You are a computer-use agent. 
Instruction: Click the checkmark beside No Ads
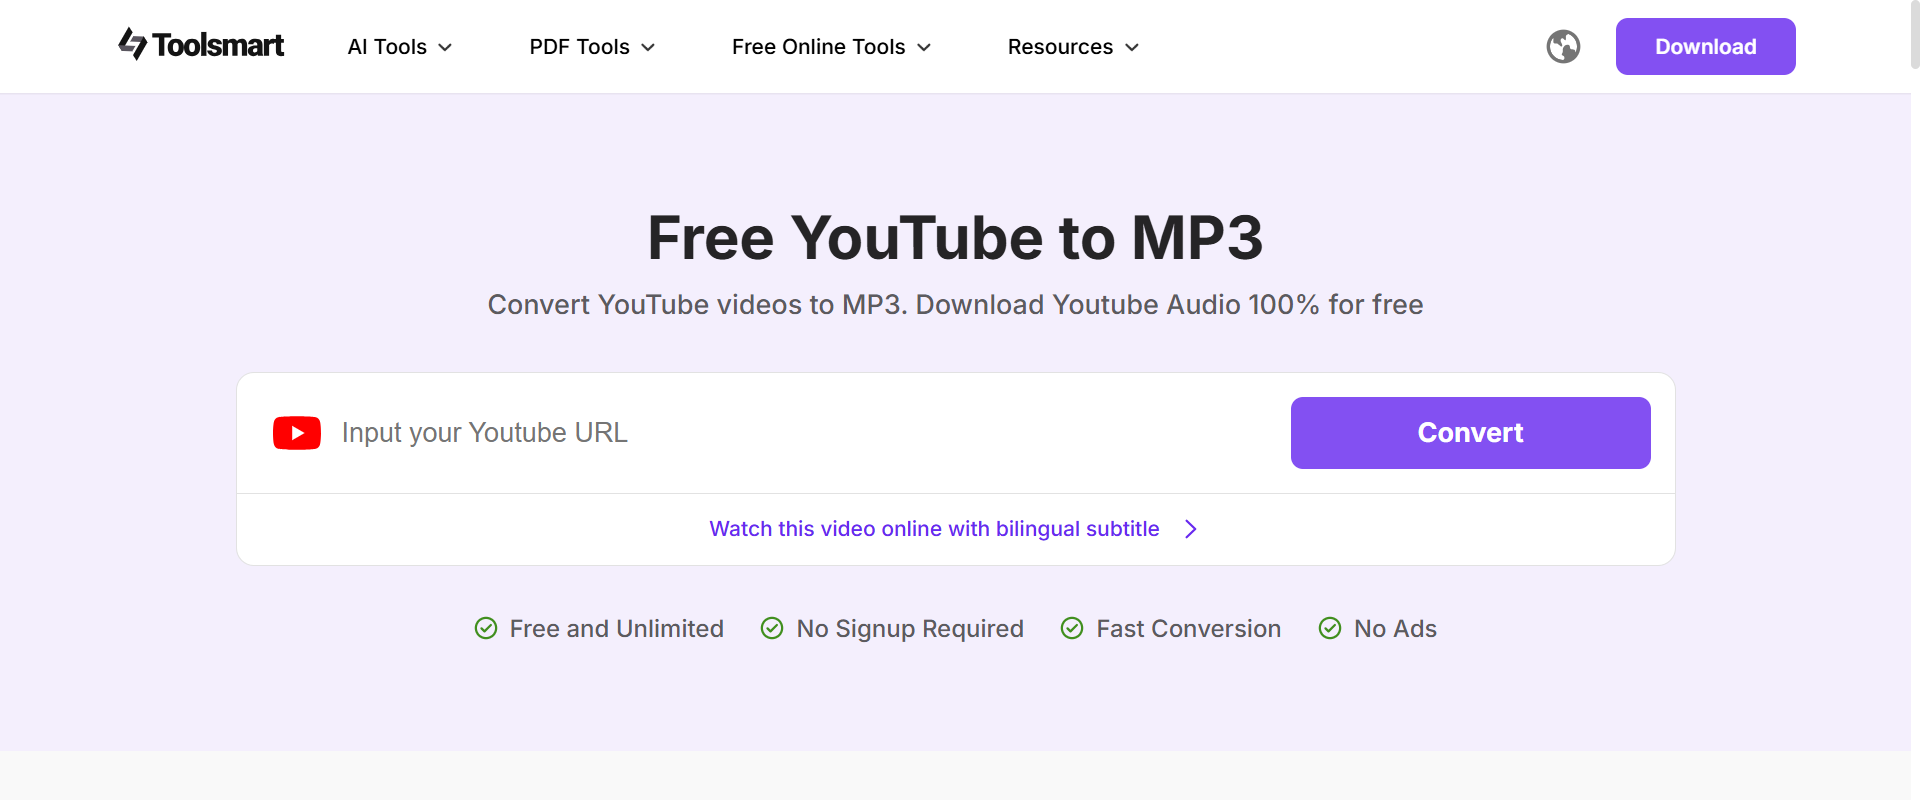tap(1330, 628)
